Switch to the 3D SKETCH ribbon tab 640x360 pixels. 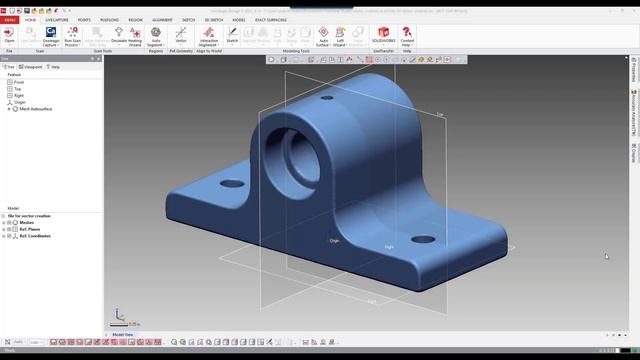pos(213,20)
